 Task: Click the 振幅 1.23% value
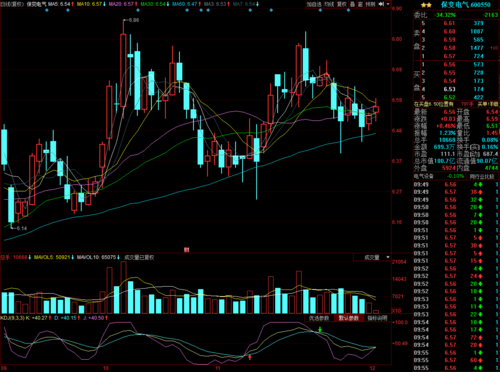[x=447, y=133]
